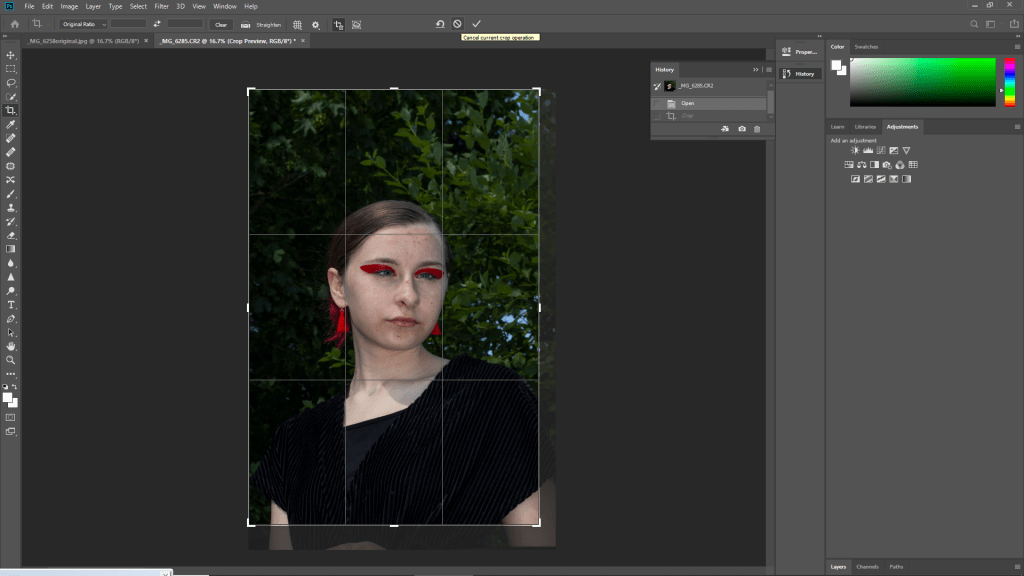Toggle the Content-Aware crop option
This screenshot has height=576, width=1024.
357,24
